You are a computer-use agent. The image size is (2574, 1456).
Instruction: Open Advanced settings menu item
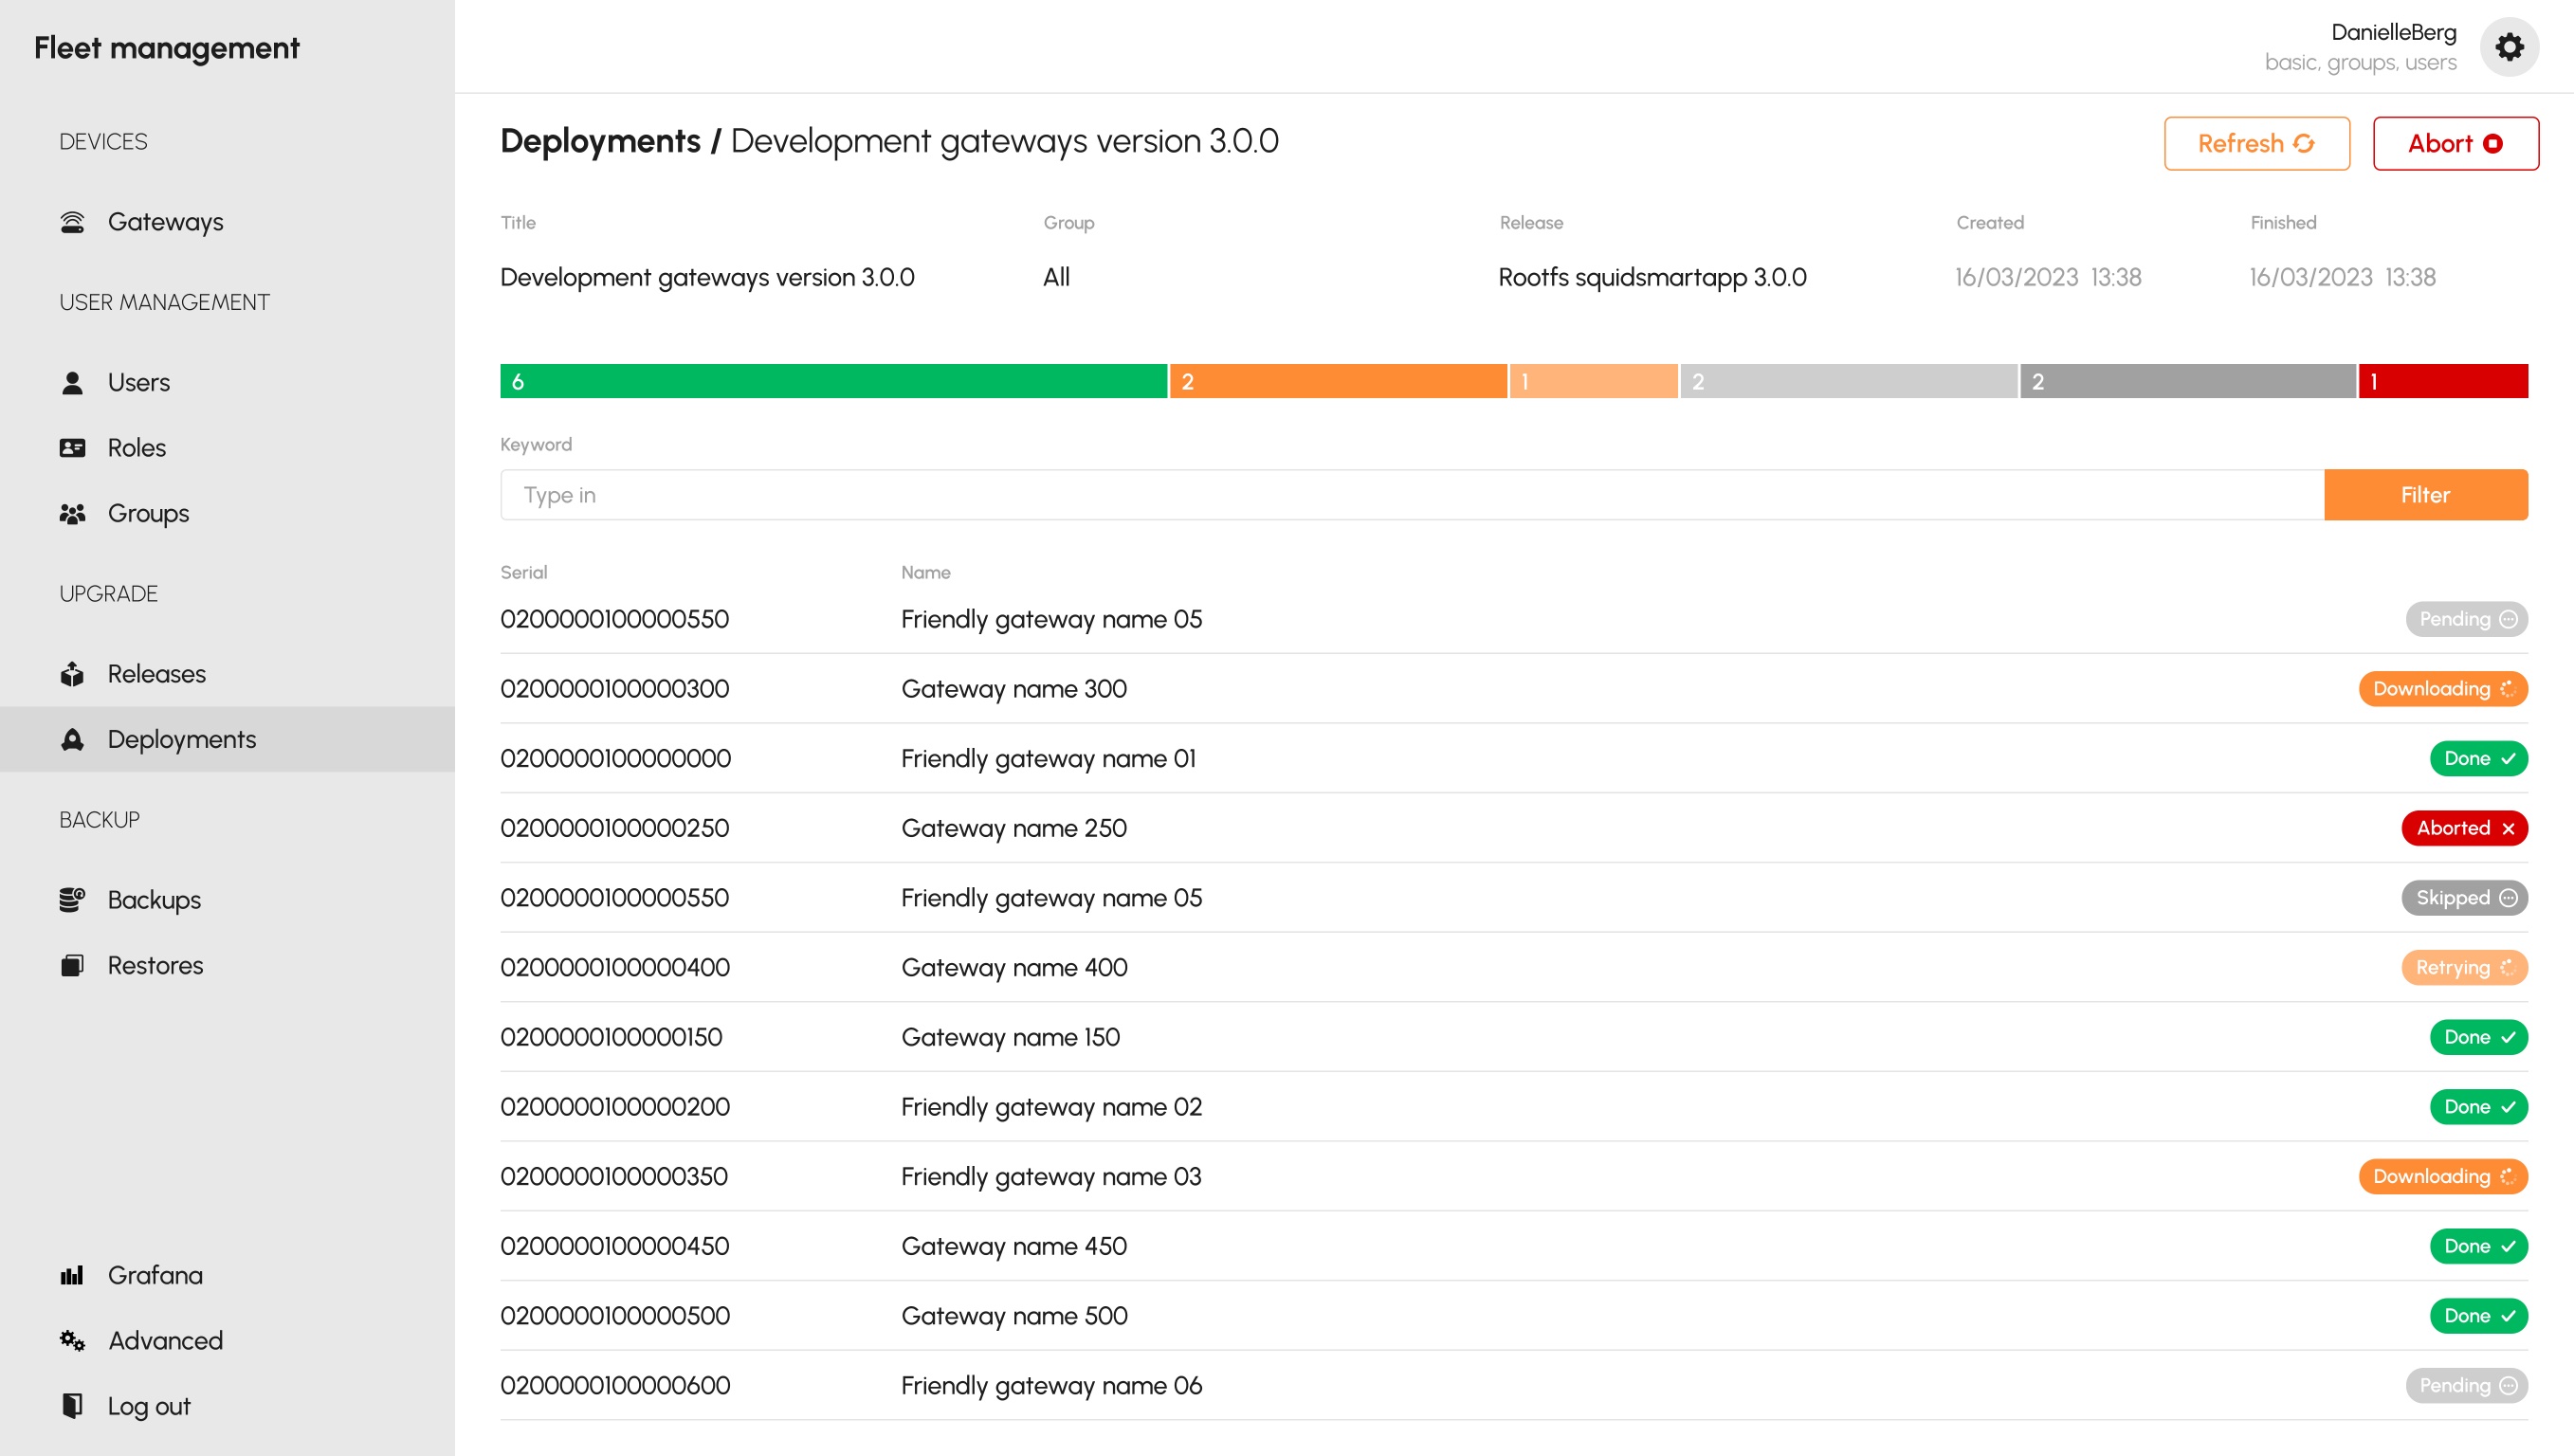[x=165, y=1341]
